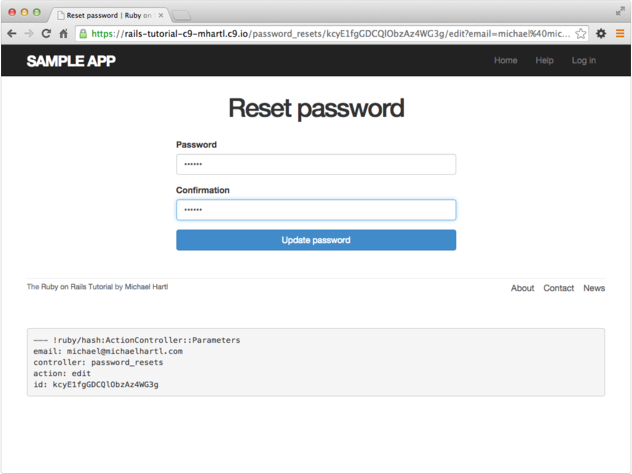The image size is (632, 474).
Task: Click the browser forward arrow
Action: click(29, 33)
